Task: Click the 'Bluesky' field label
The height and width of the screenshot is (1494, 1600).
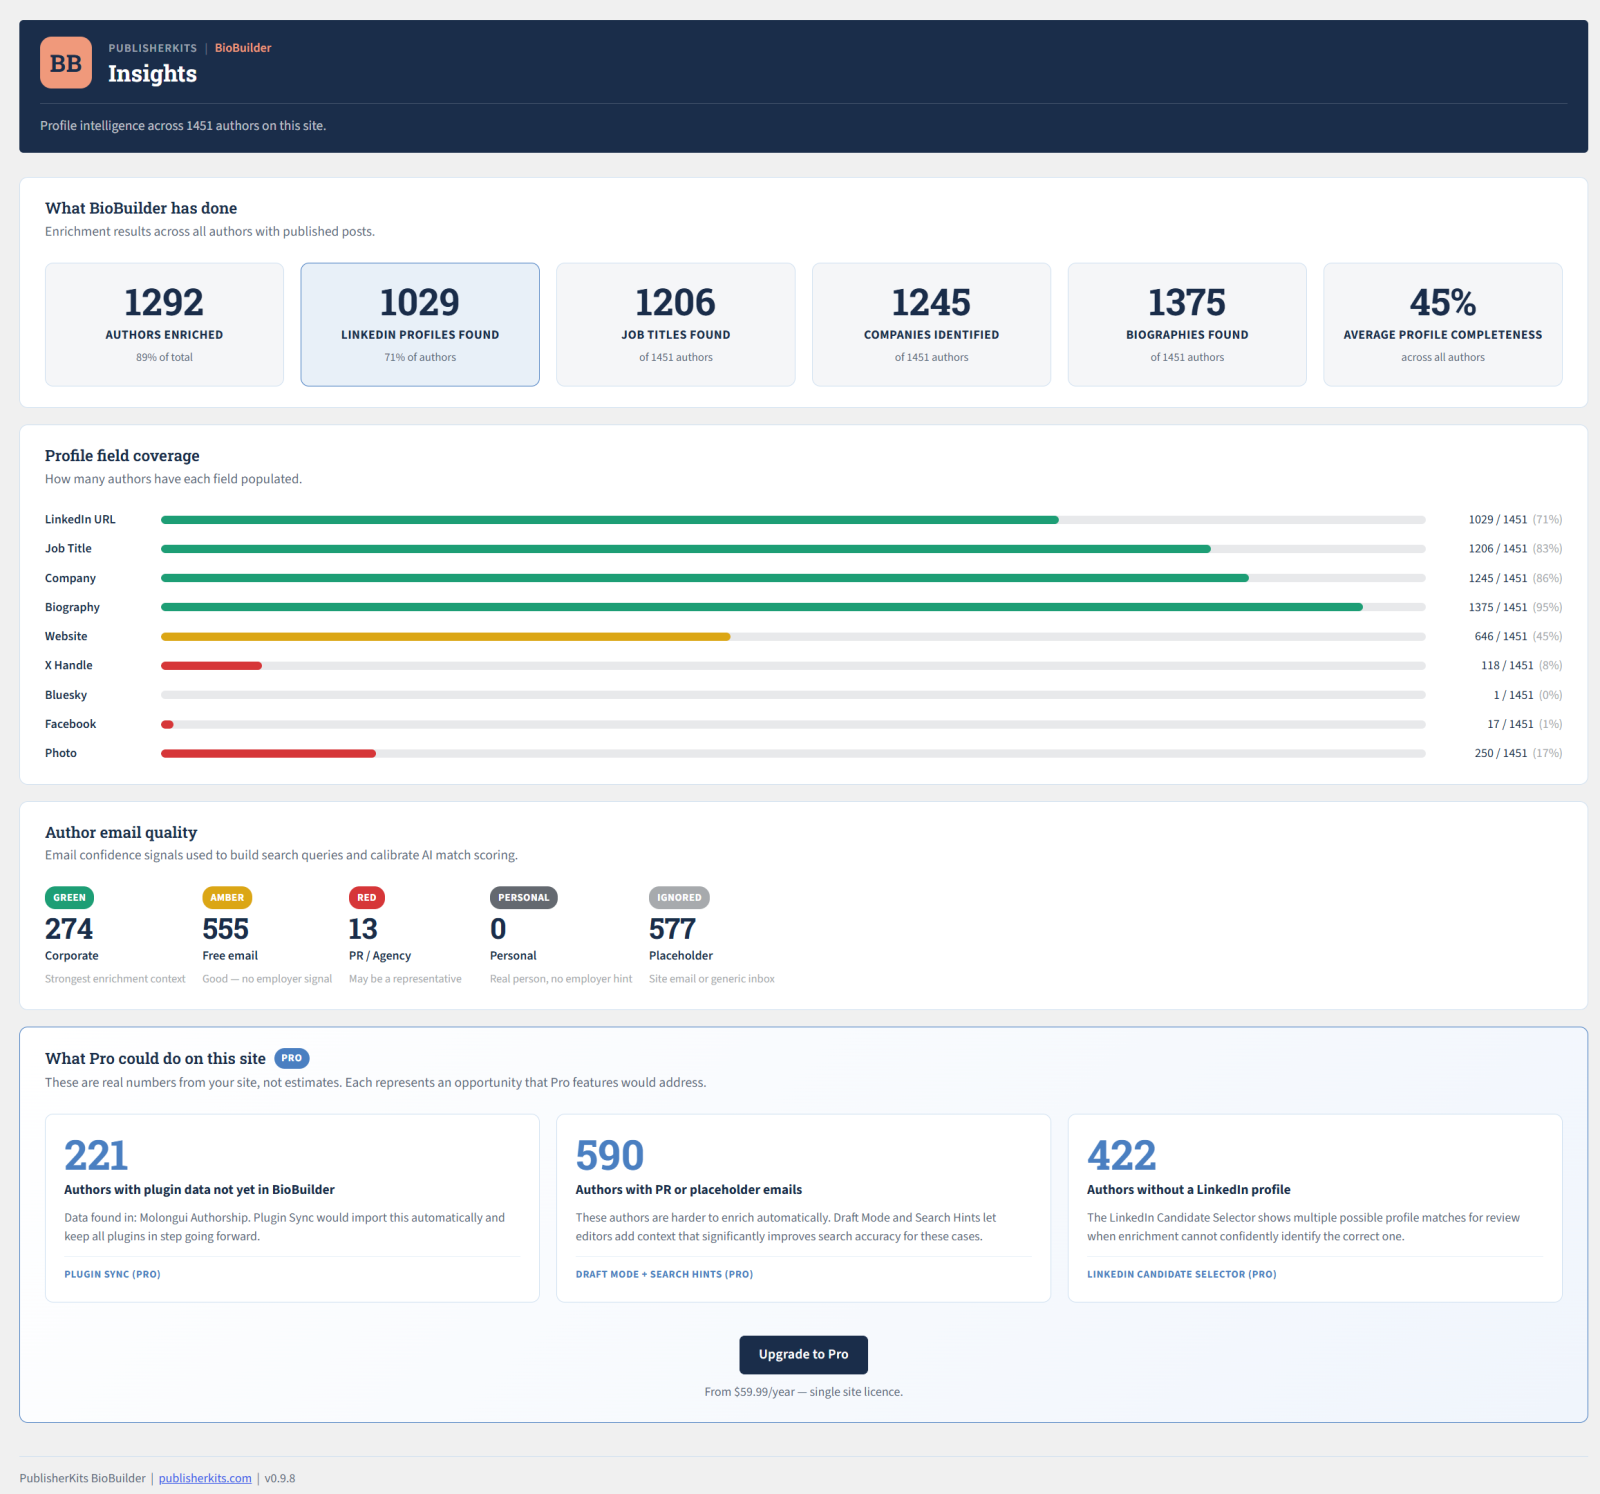Action: (66, 695)
